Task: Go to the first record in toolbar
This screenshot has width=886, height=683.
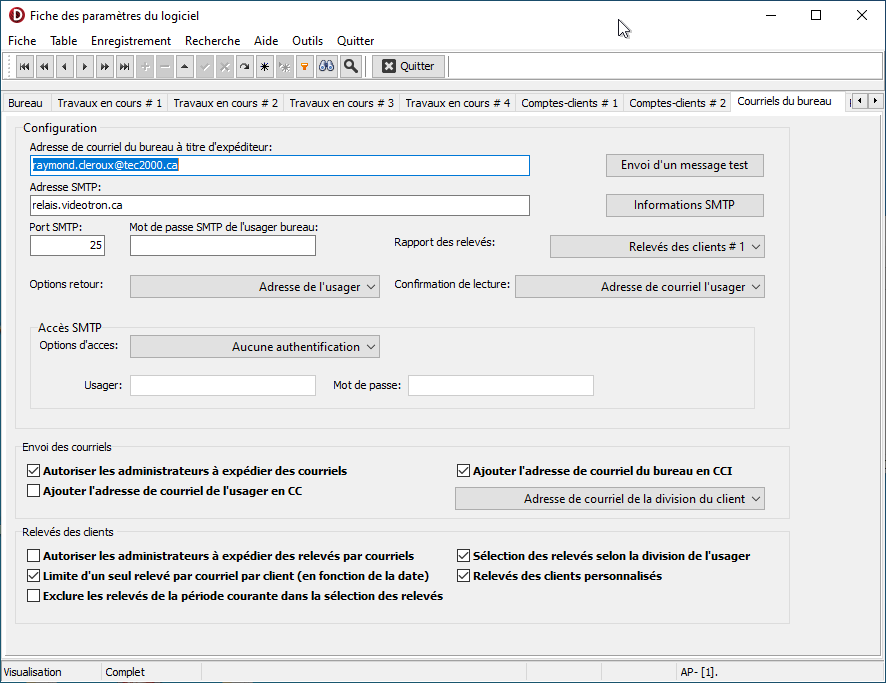Action: pos(24,67)
